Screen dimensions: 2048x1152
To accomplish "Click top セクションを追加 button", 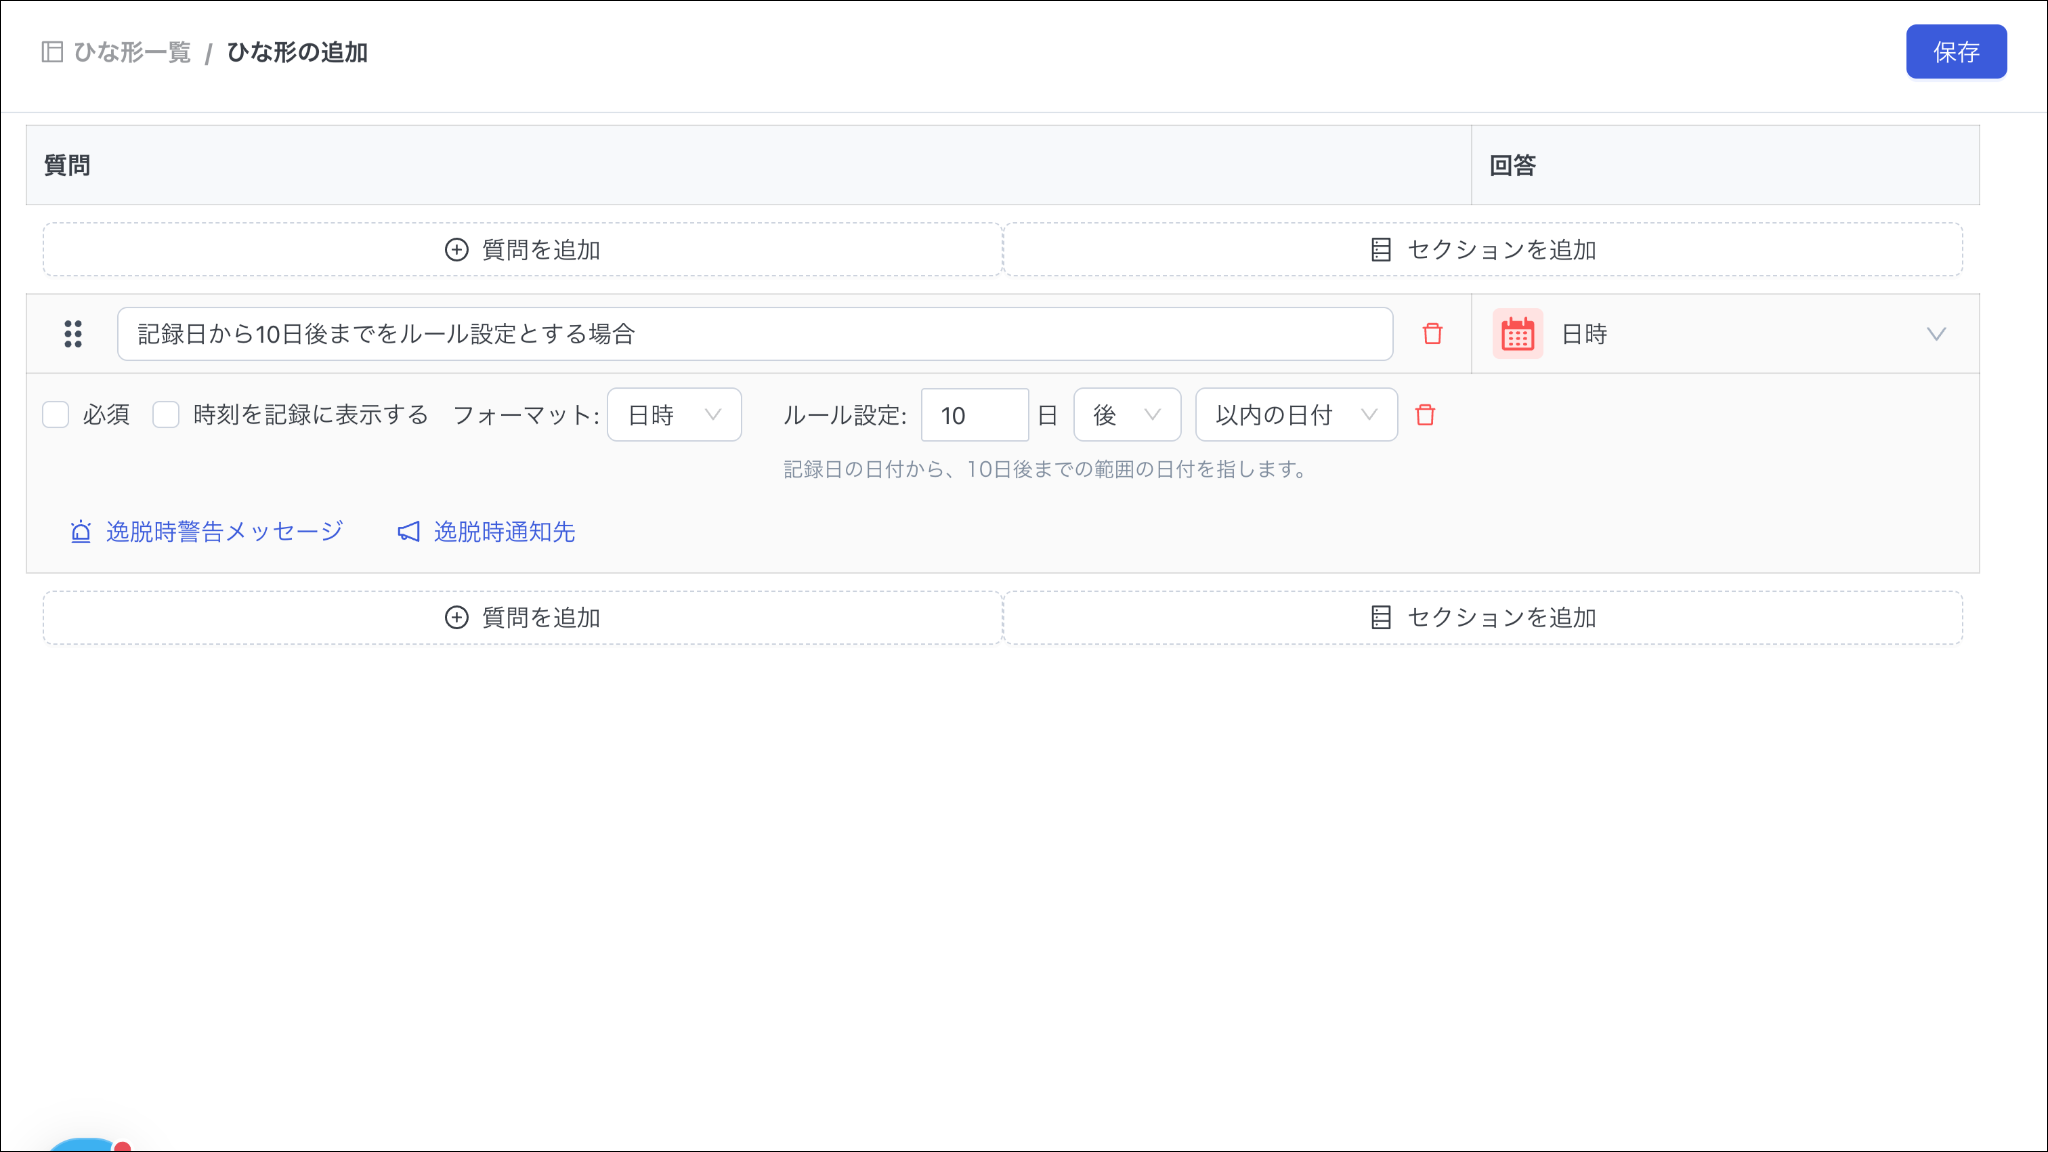I will [x=1483, y=250].
